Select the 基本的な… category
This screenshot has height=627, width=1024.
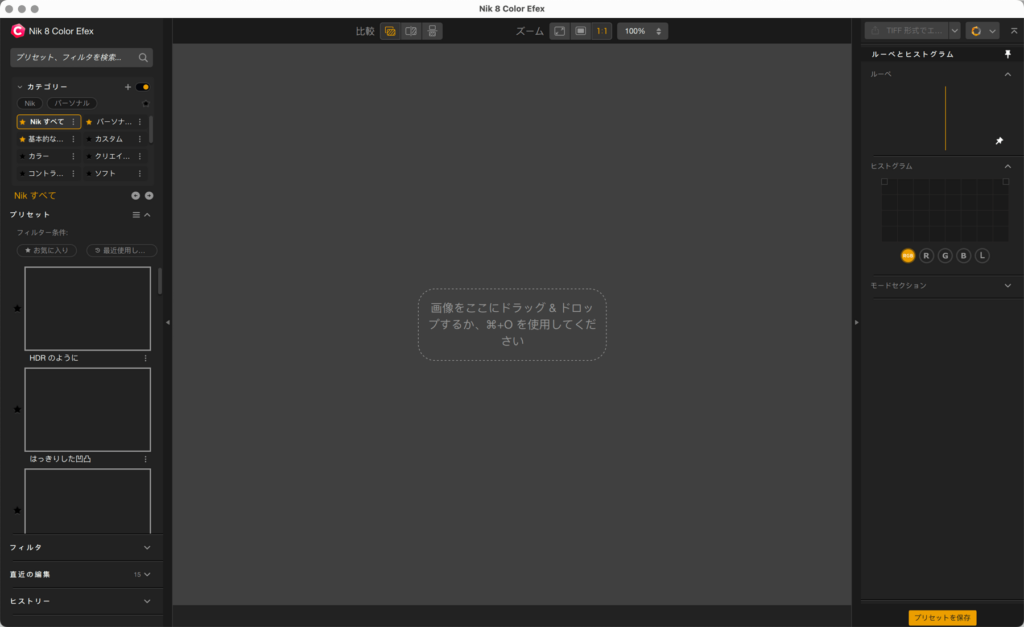46,139
